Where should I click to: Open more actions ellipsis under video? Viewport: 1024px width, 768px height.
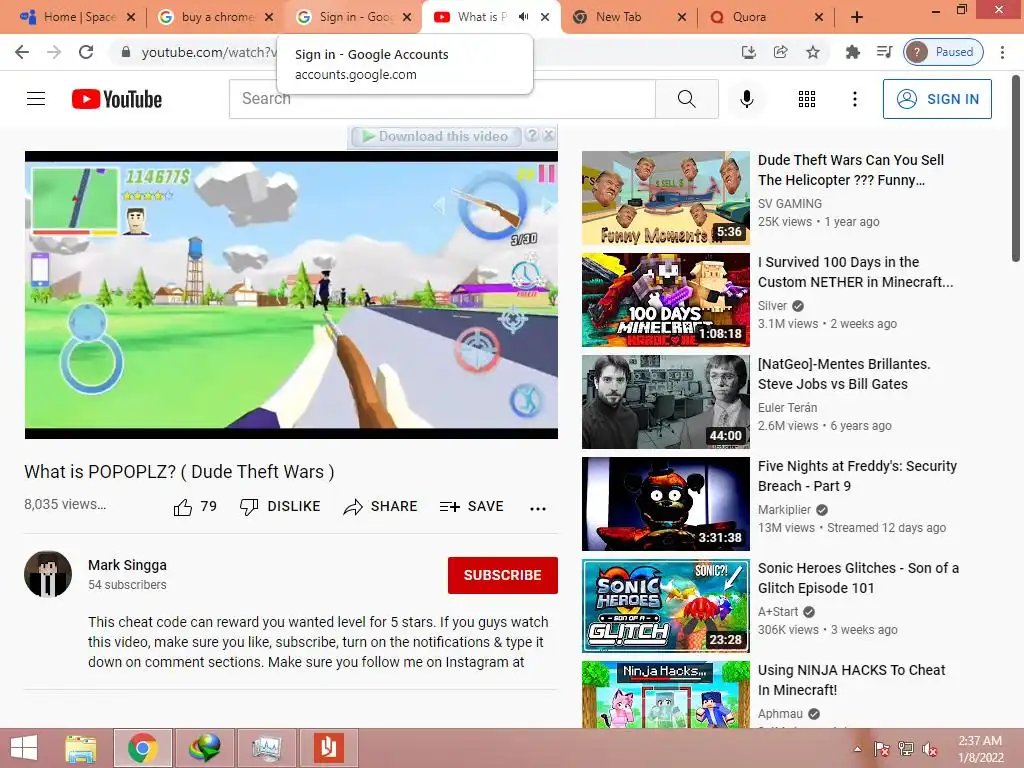tap(537, 508)
